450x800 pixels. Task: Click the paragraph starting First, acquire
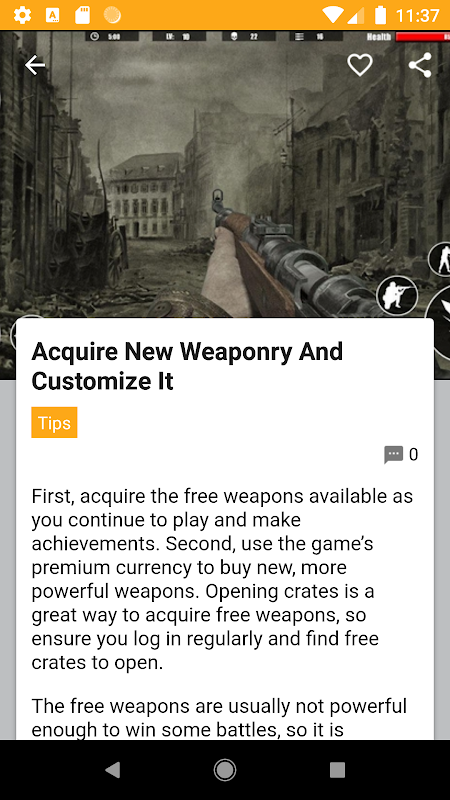click(x=222, y=579)
